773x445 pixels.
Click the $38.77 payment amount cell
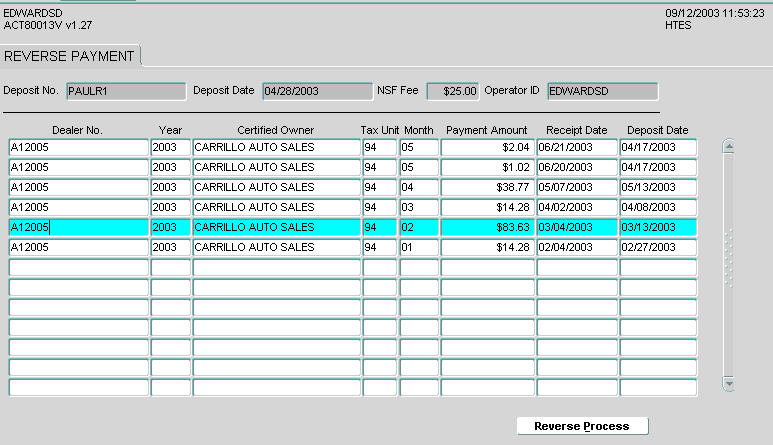[486, 187]
